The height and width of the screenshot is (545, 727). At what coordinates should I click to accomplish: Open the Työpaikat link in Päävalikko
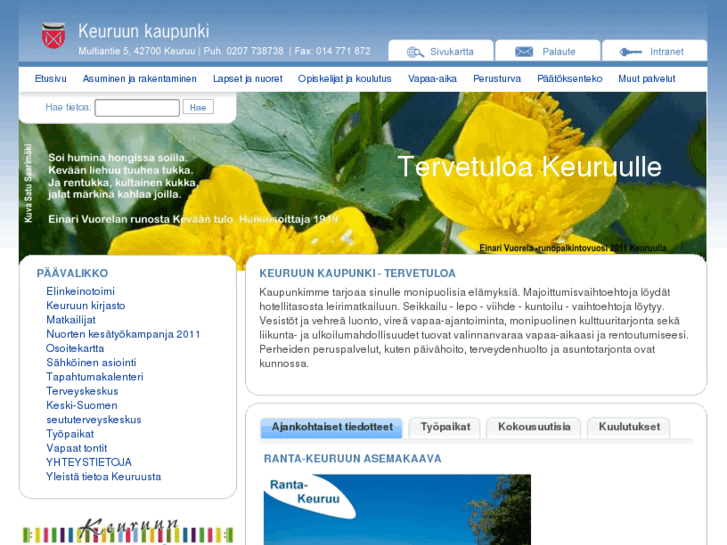tap(70, 434)
